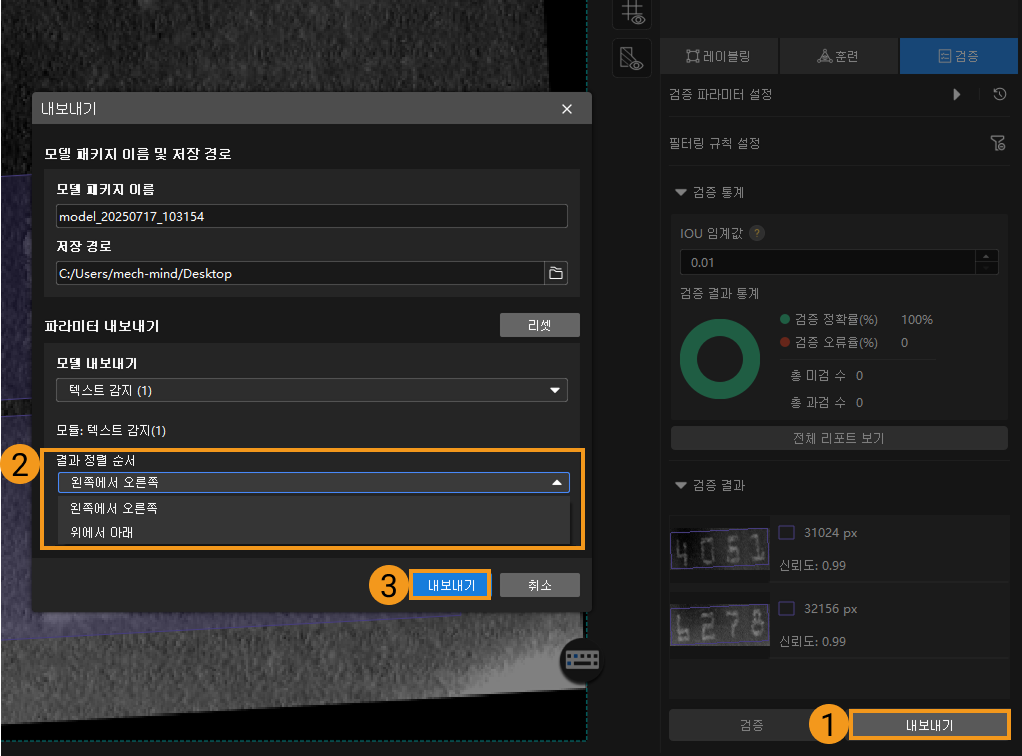Edit 저장 경로 path field
The height and width of the screenshot is (756, 1022).
300,273
